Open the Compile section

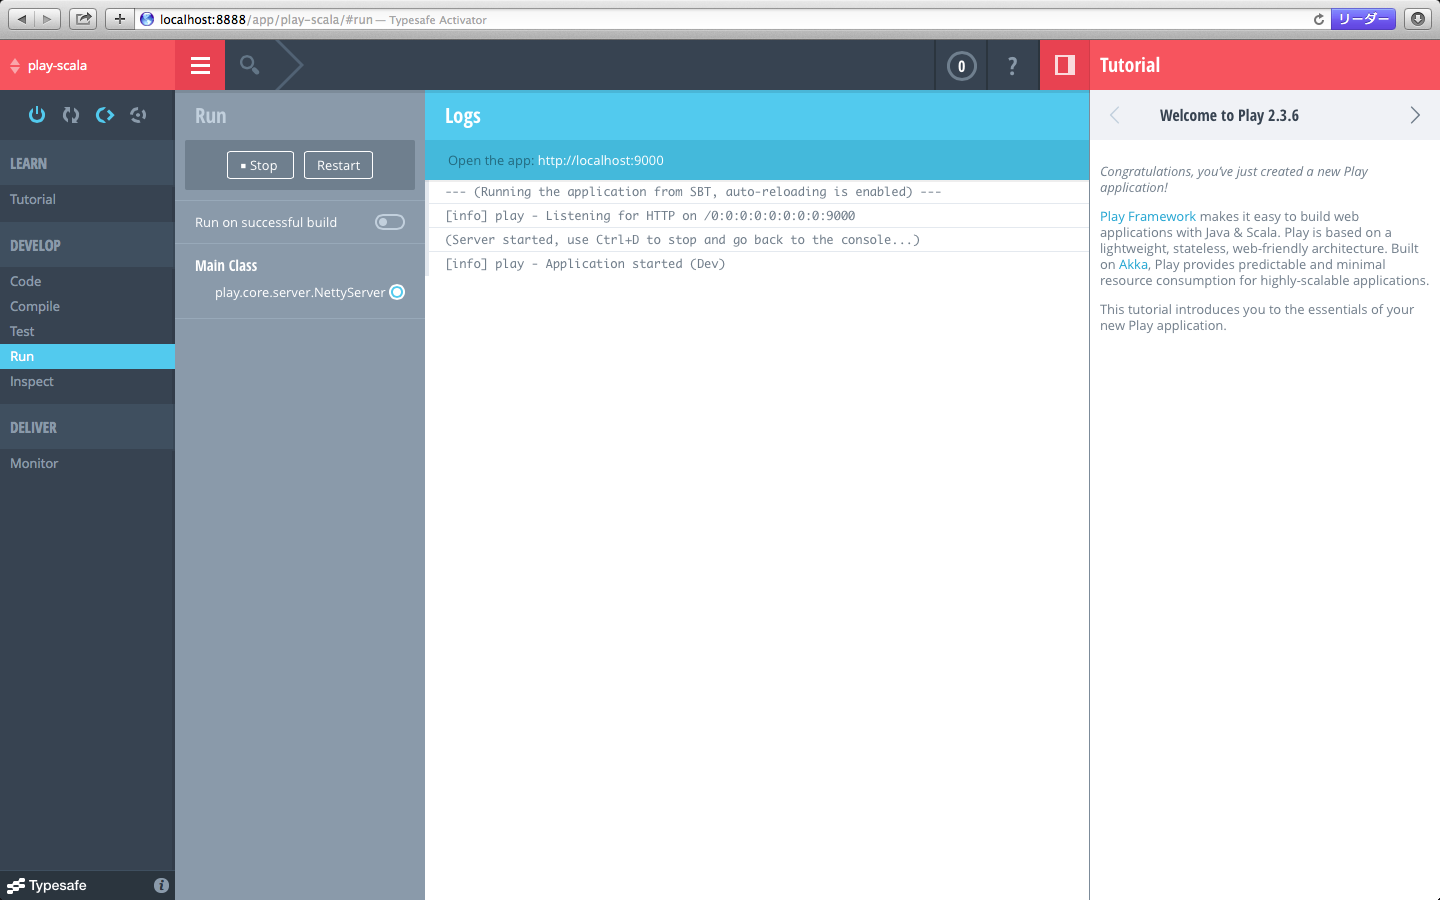point(87,306)
